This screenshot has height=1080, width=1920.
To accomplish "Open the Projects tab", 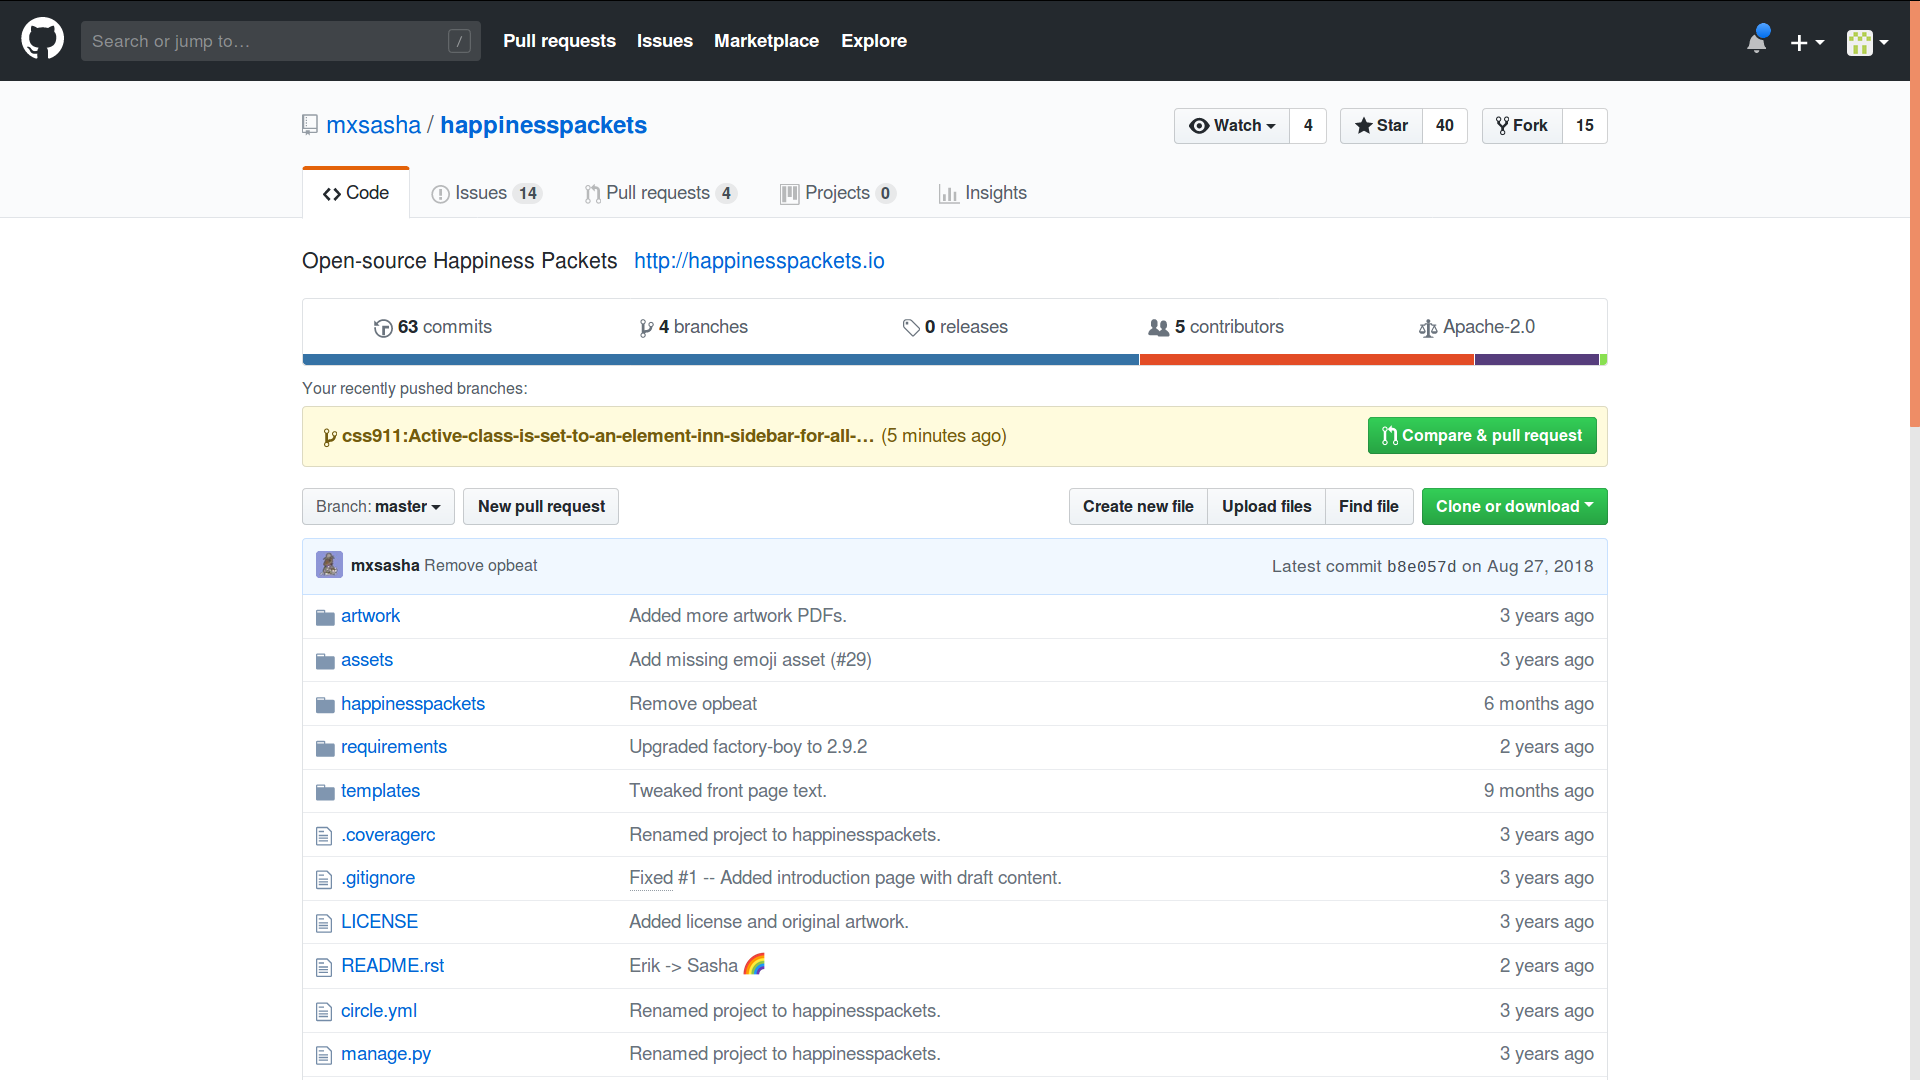I will (838, 193).
